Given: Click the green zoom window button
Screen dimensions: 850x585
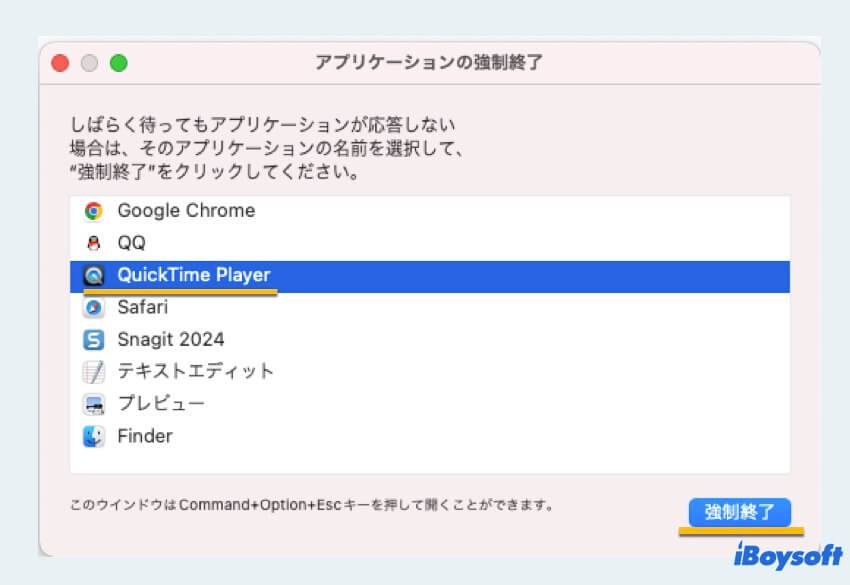Looking at the screenshot, I should click(x=118, y=63).
